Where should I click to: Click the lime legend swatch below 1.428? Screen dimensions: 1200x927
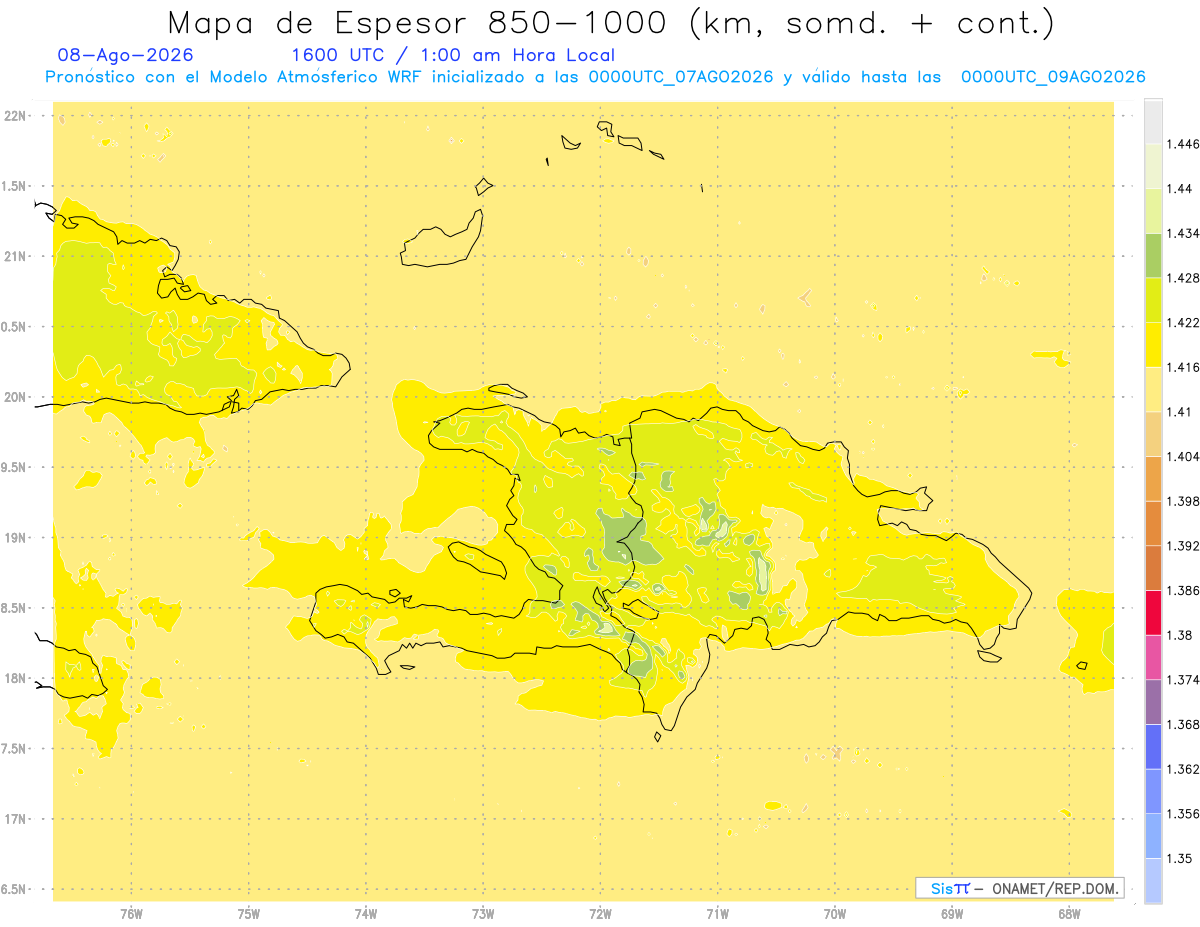[x=1153, y=300]
